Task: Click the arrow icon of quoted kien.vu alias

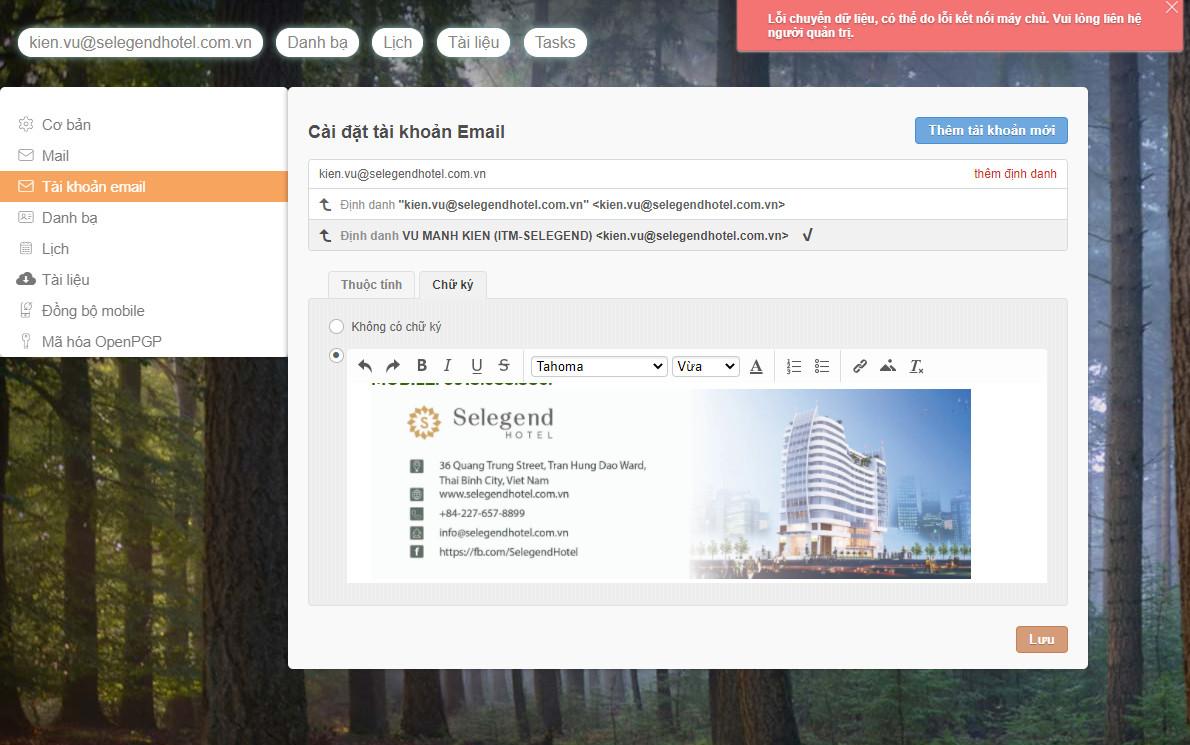Action: point(326,205)
